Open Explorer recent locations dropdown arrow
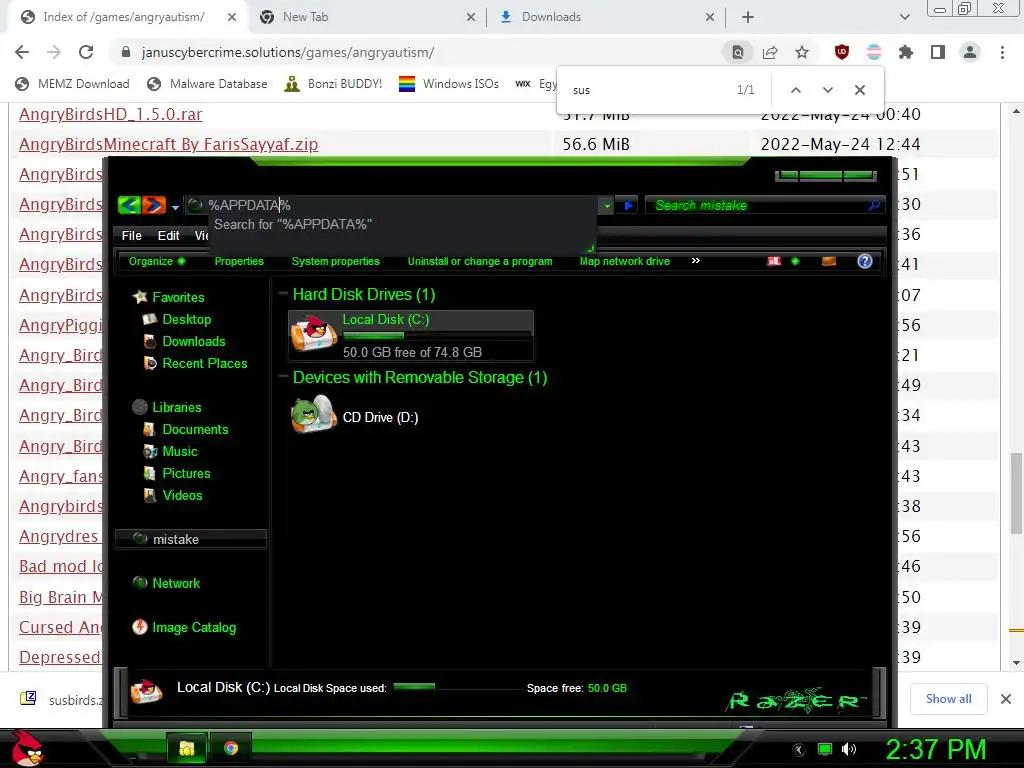This screenshot has width=1024, height=768. (175, 207)
